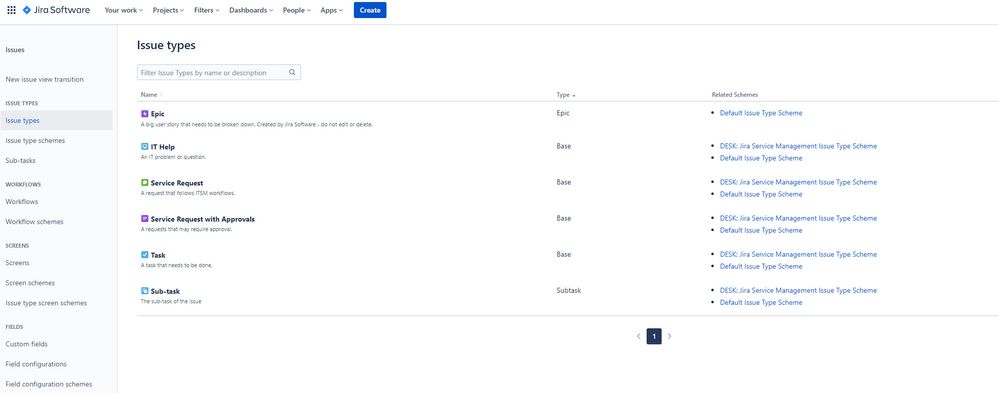Click the Epic type cell value
Screen dimensions: 999x393
[x=563, y=113]
